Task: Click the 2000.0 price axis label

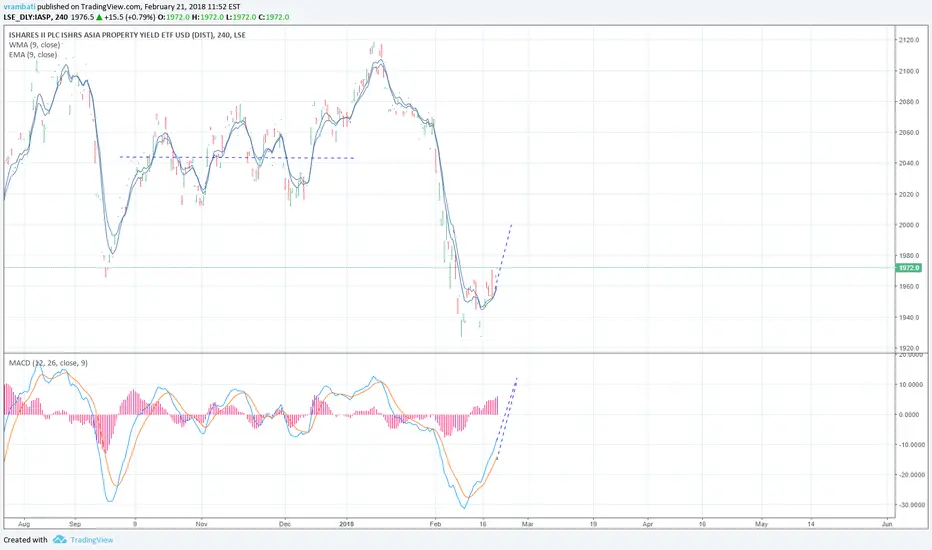Action: (909, 225)
